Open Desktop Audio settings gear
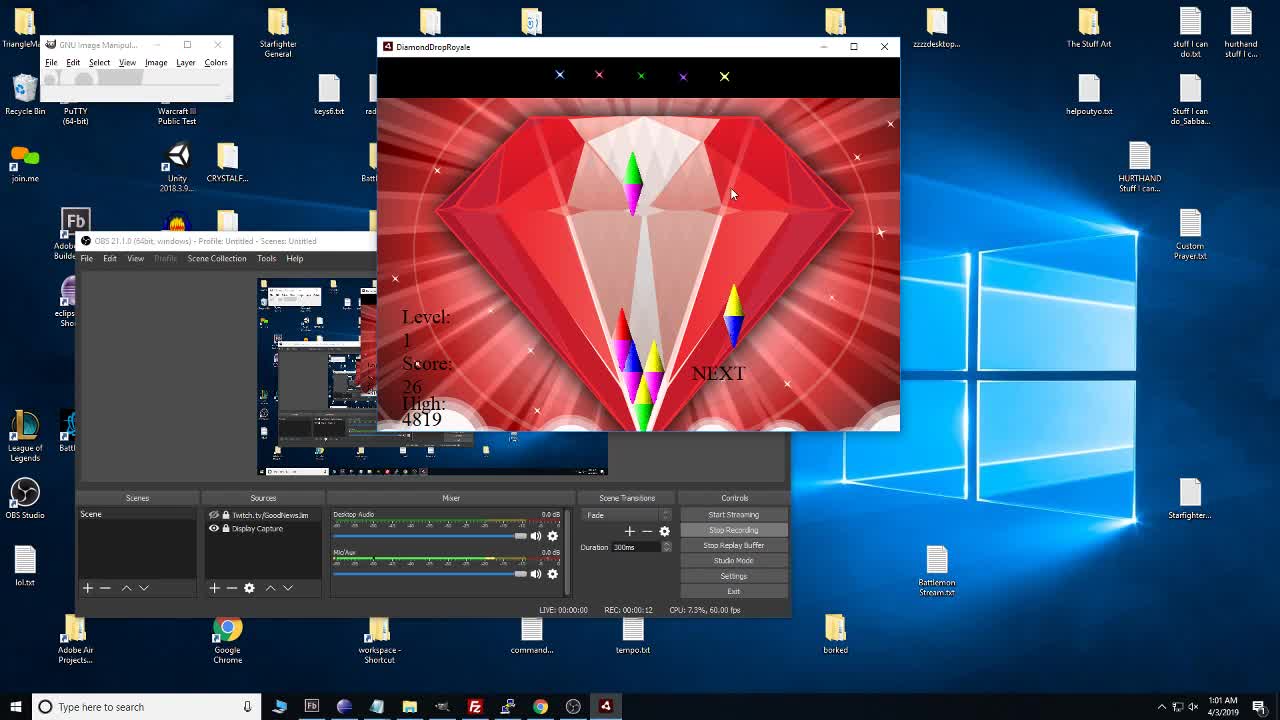The width and height of the screenshot is (1280, 720). 552,536
